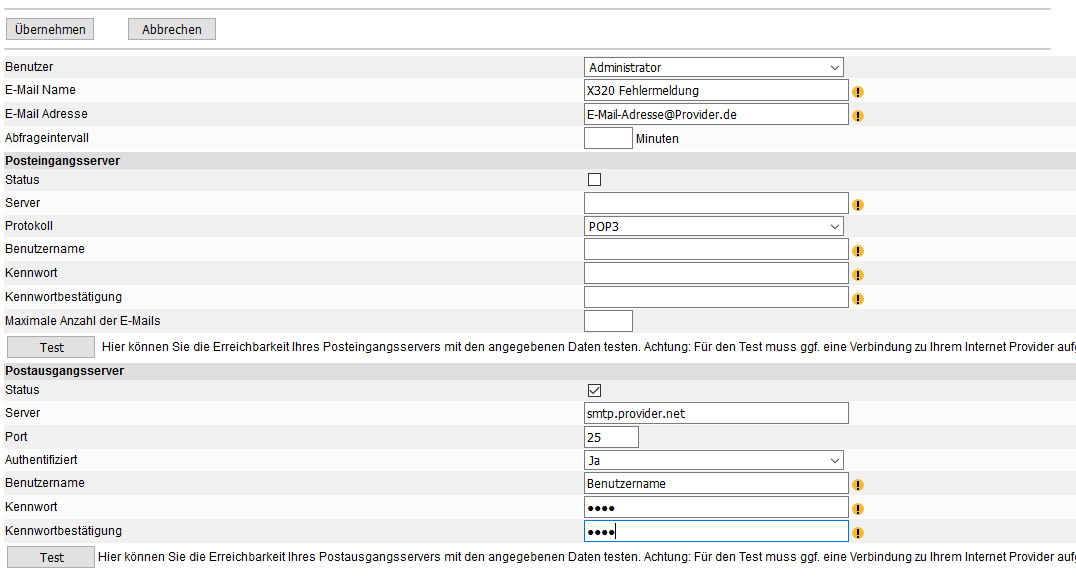
Task: Click the Abfrageintervall minutes input field
Action: pyautogui.click(x=608, y=138)
